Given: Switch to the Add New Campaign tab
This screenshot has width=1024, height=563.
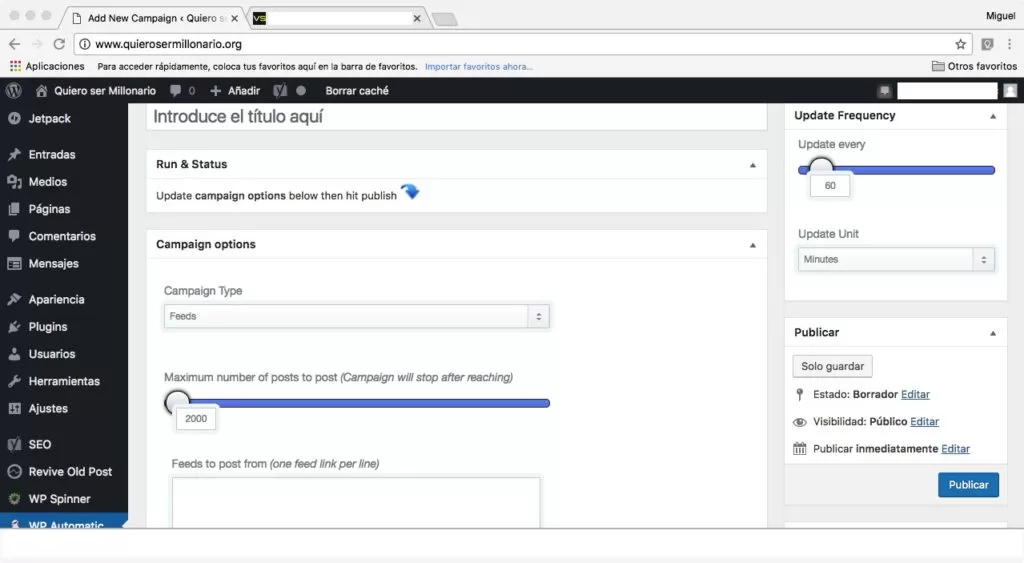Looking at the screenshot, I should coord(154,18).
